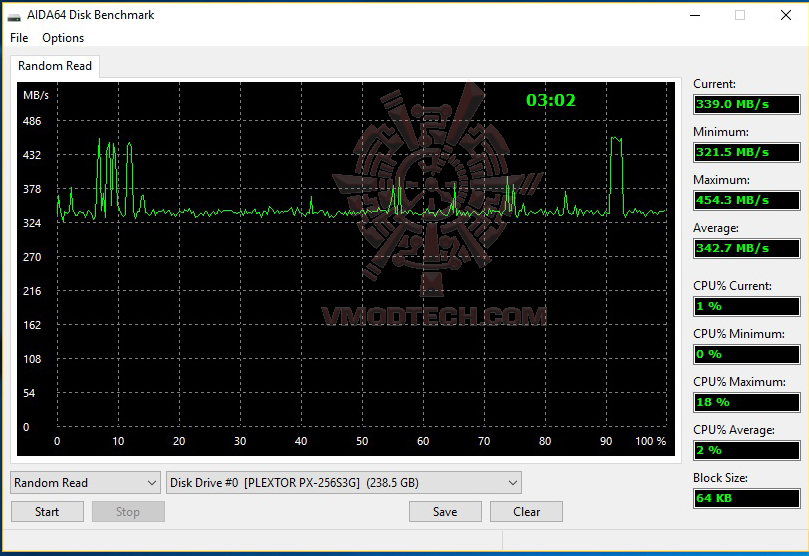Click the Start benchmark button
809x556 pixels.
(47, 512)
